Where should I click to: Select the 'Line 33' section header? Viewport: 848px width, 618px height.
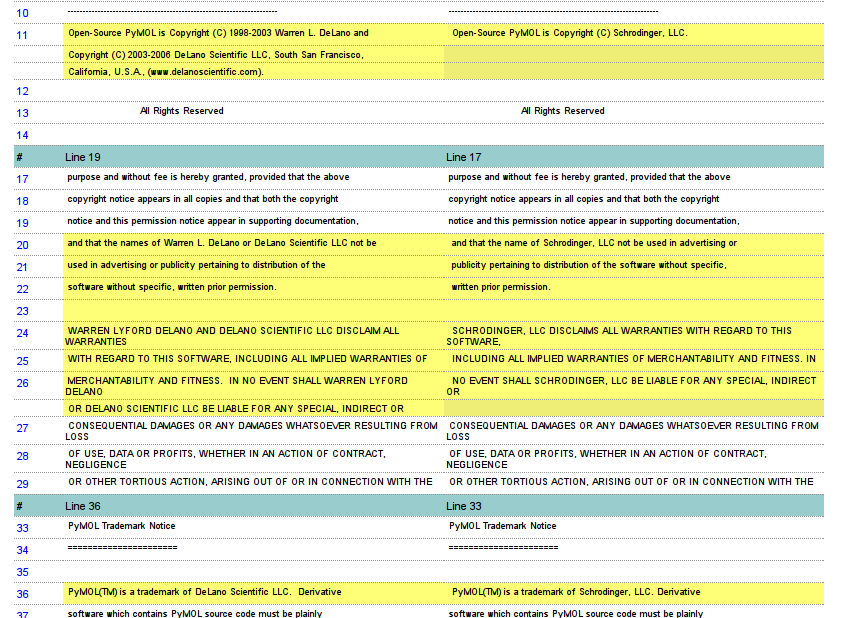point(463,506)
